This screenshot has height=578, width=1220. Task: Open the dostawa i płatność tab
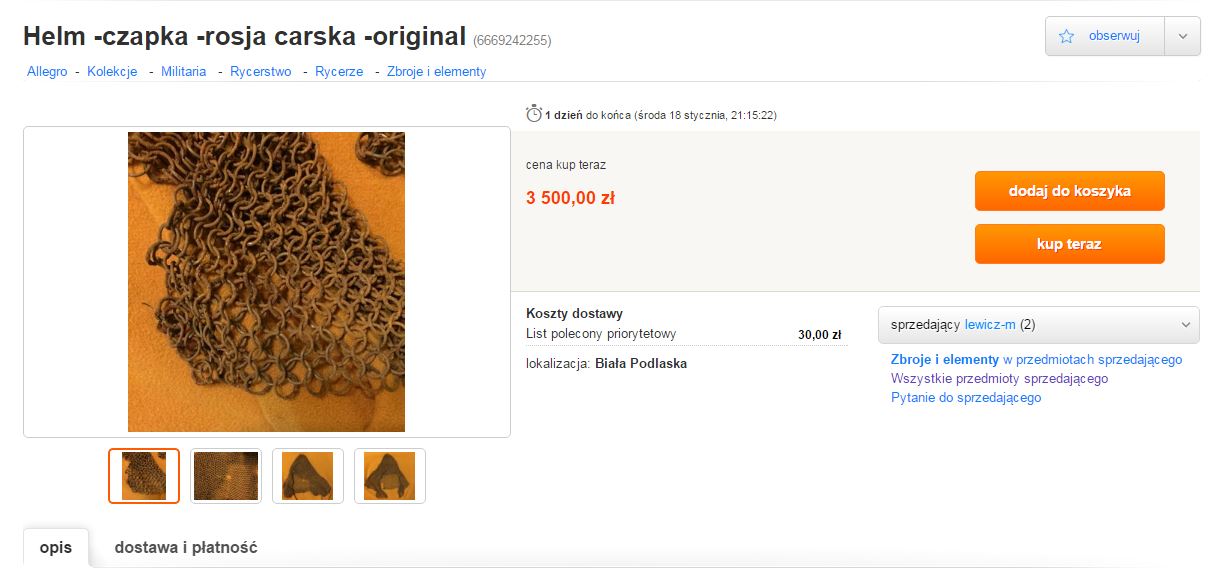[x=186, y=548]
